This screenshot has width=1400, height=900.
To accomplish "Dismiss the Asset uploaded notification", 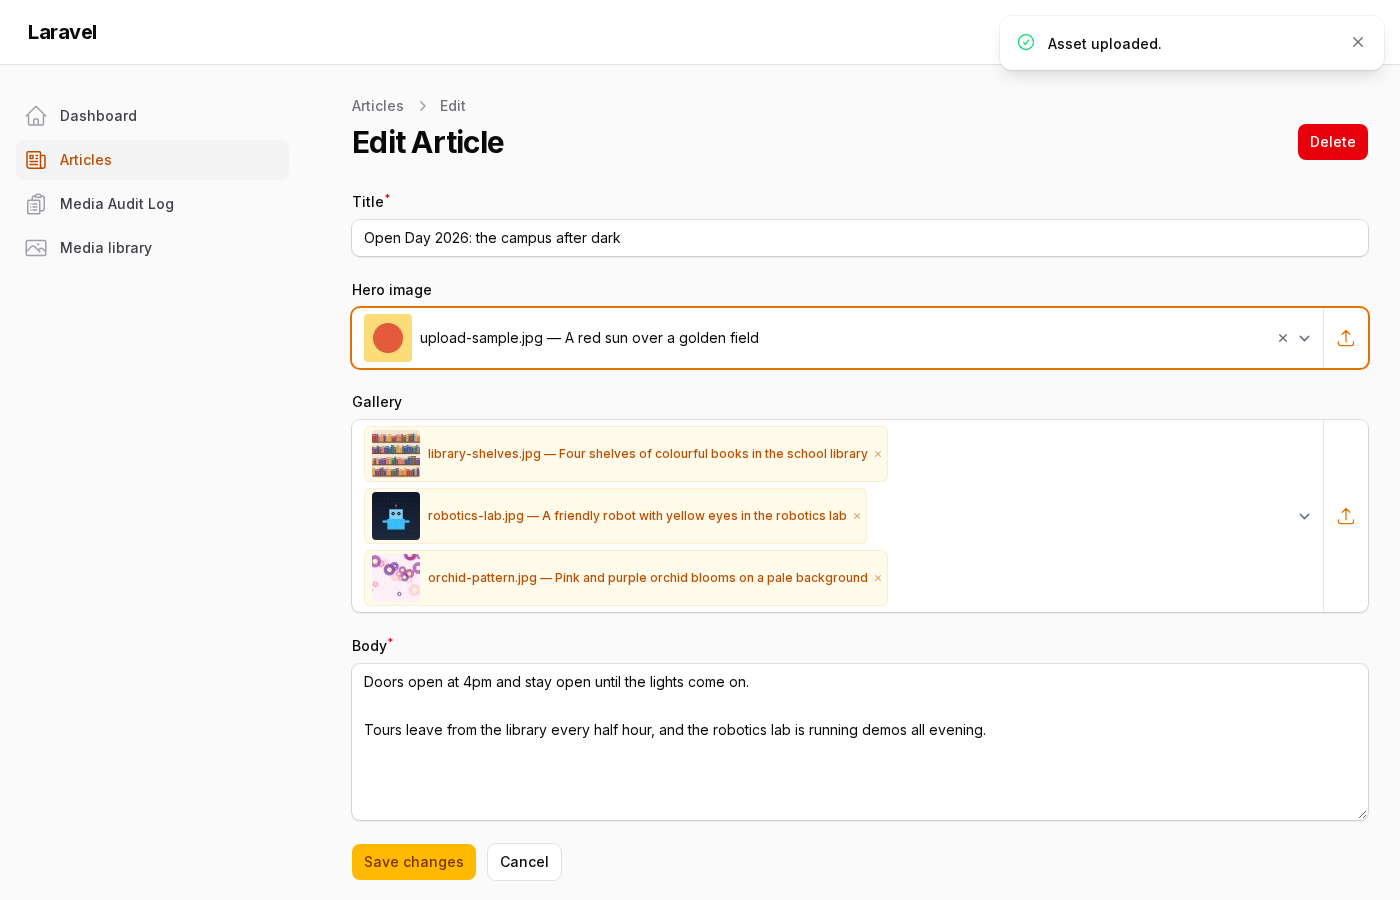I will [x=1358, y=42].
